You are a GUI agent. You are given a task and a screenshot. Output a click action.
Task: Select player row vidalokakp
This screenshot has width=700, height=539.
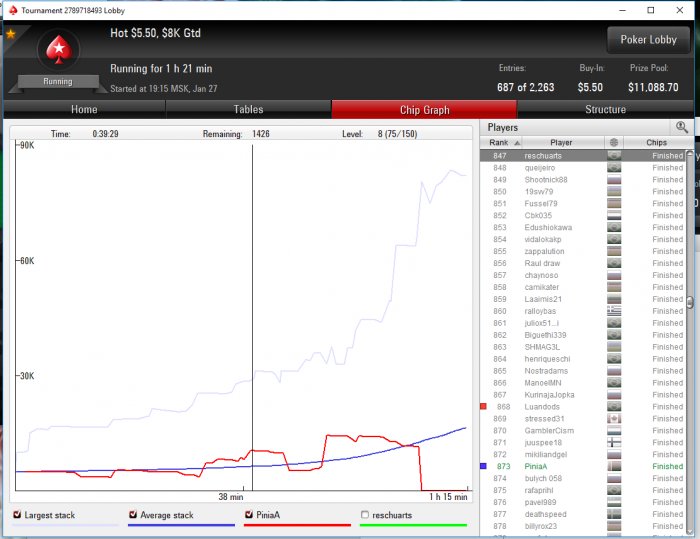pos(582,239)
